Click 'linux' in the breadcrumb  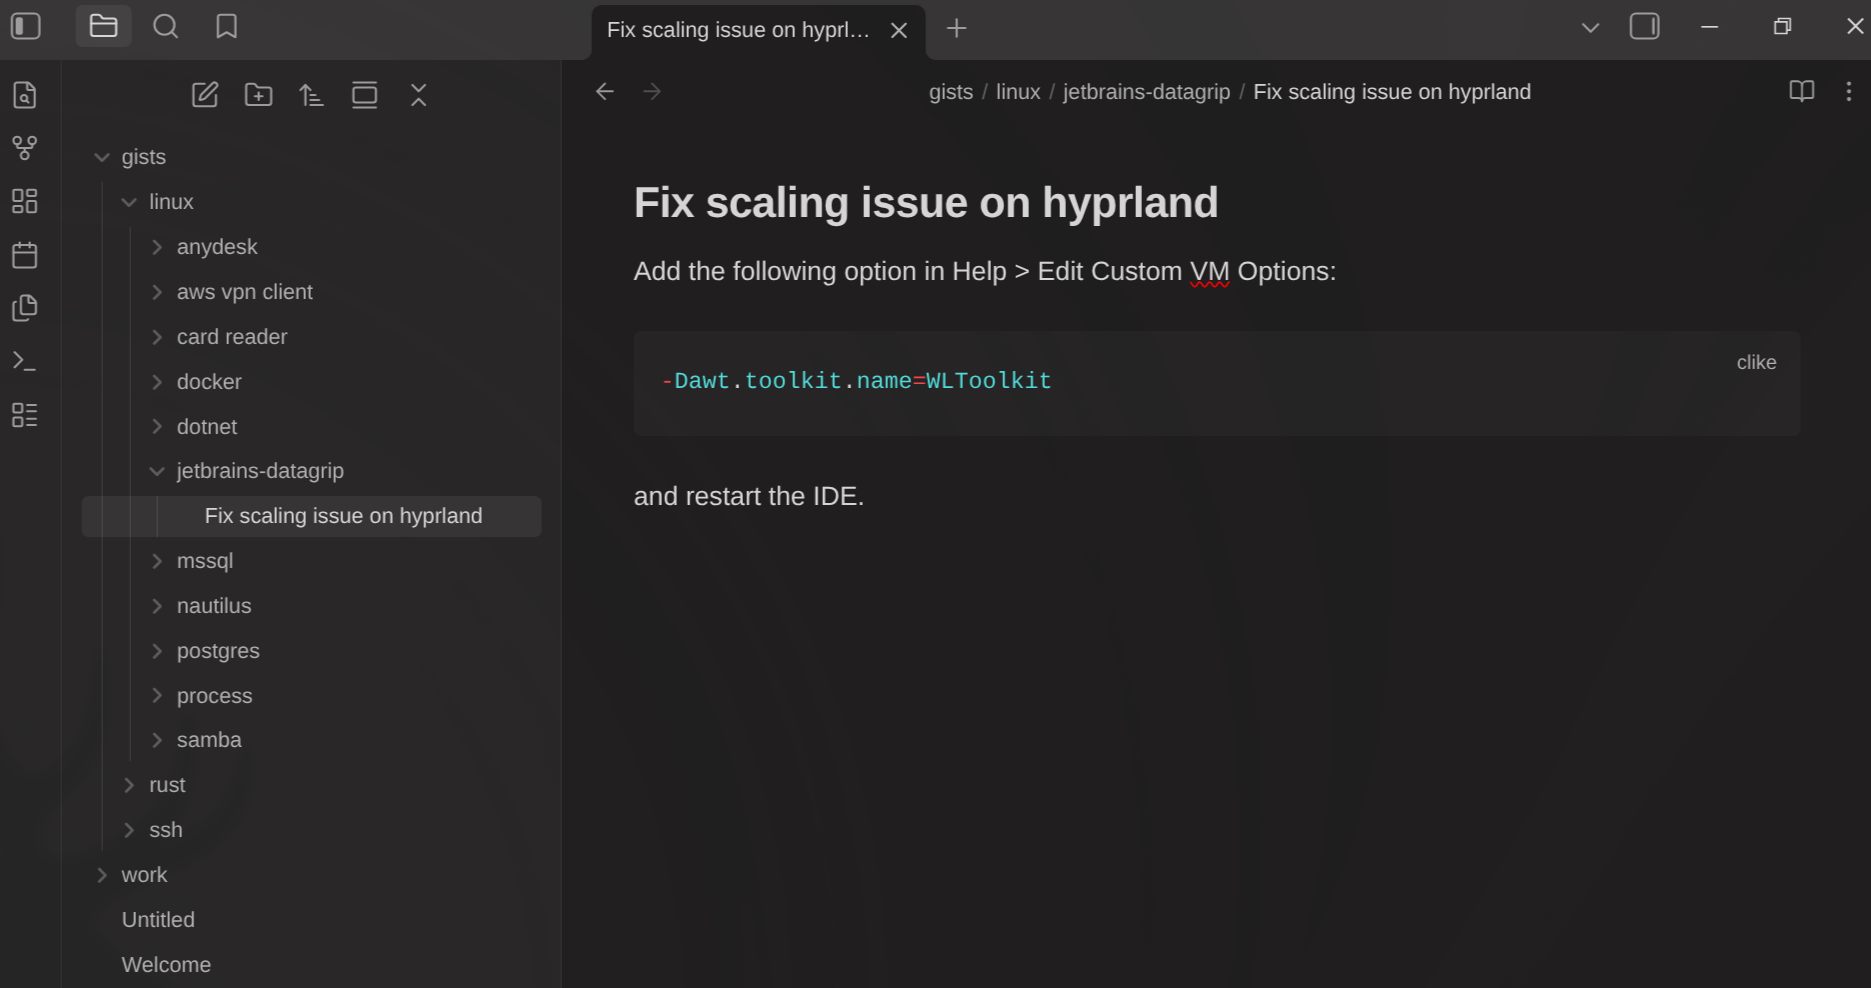[x=1018, y=92]
